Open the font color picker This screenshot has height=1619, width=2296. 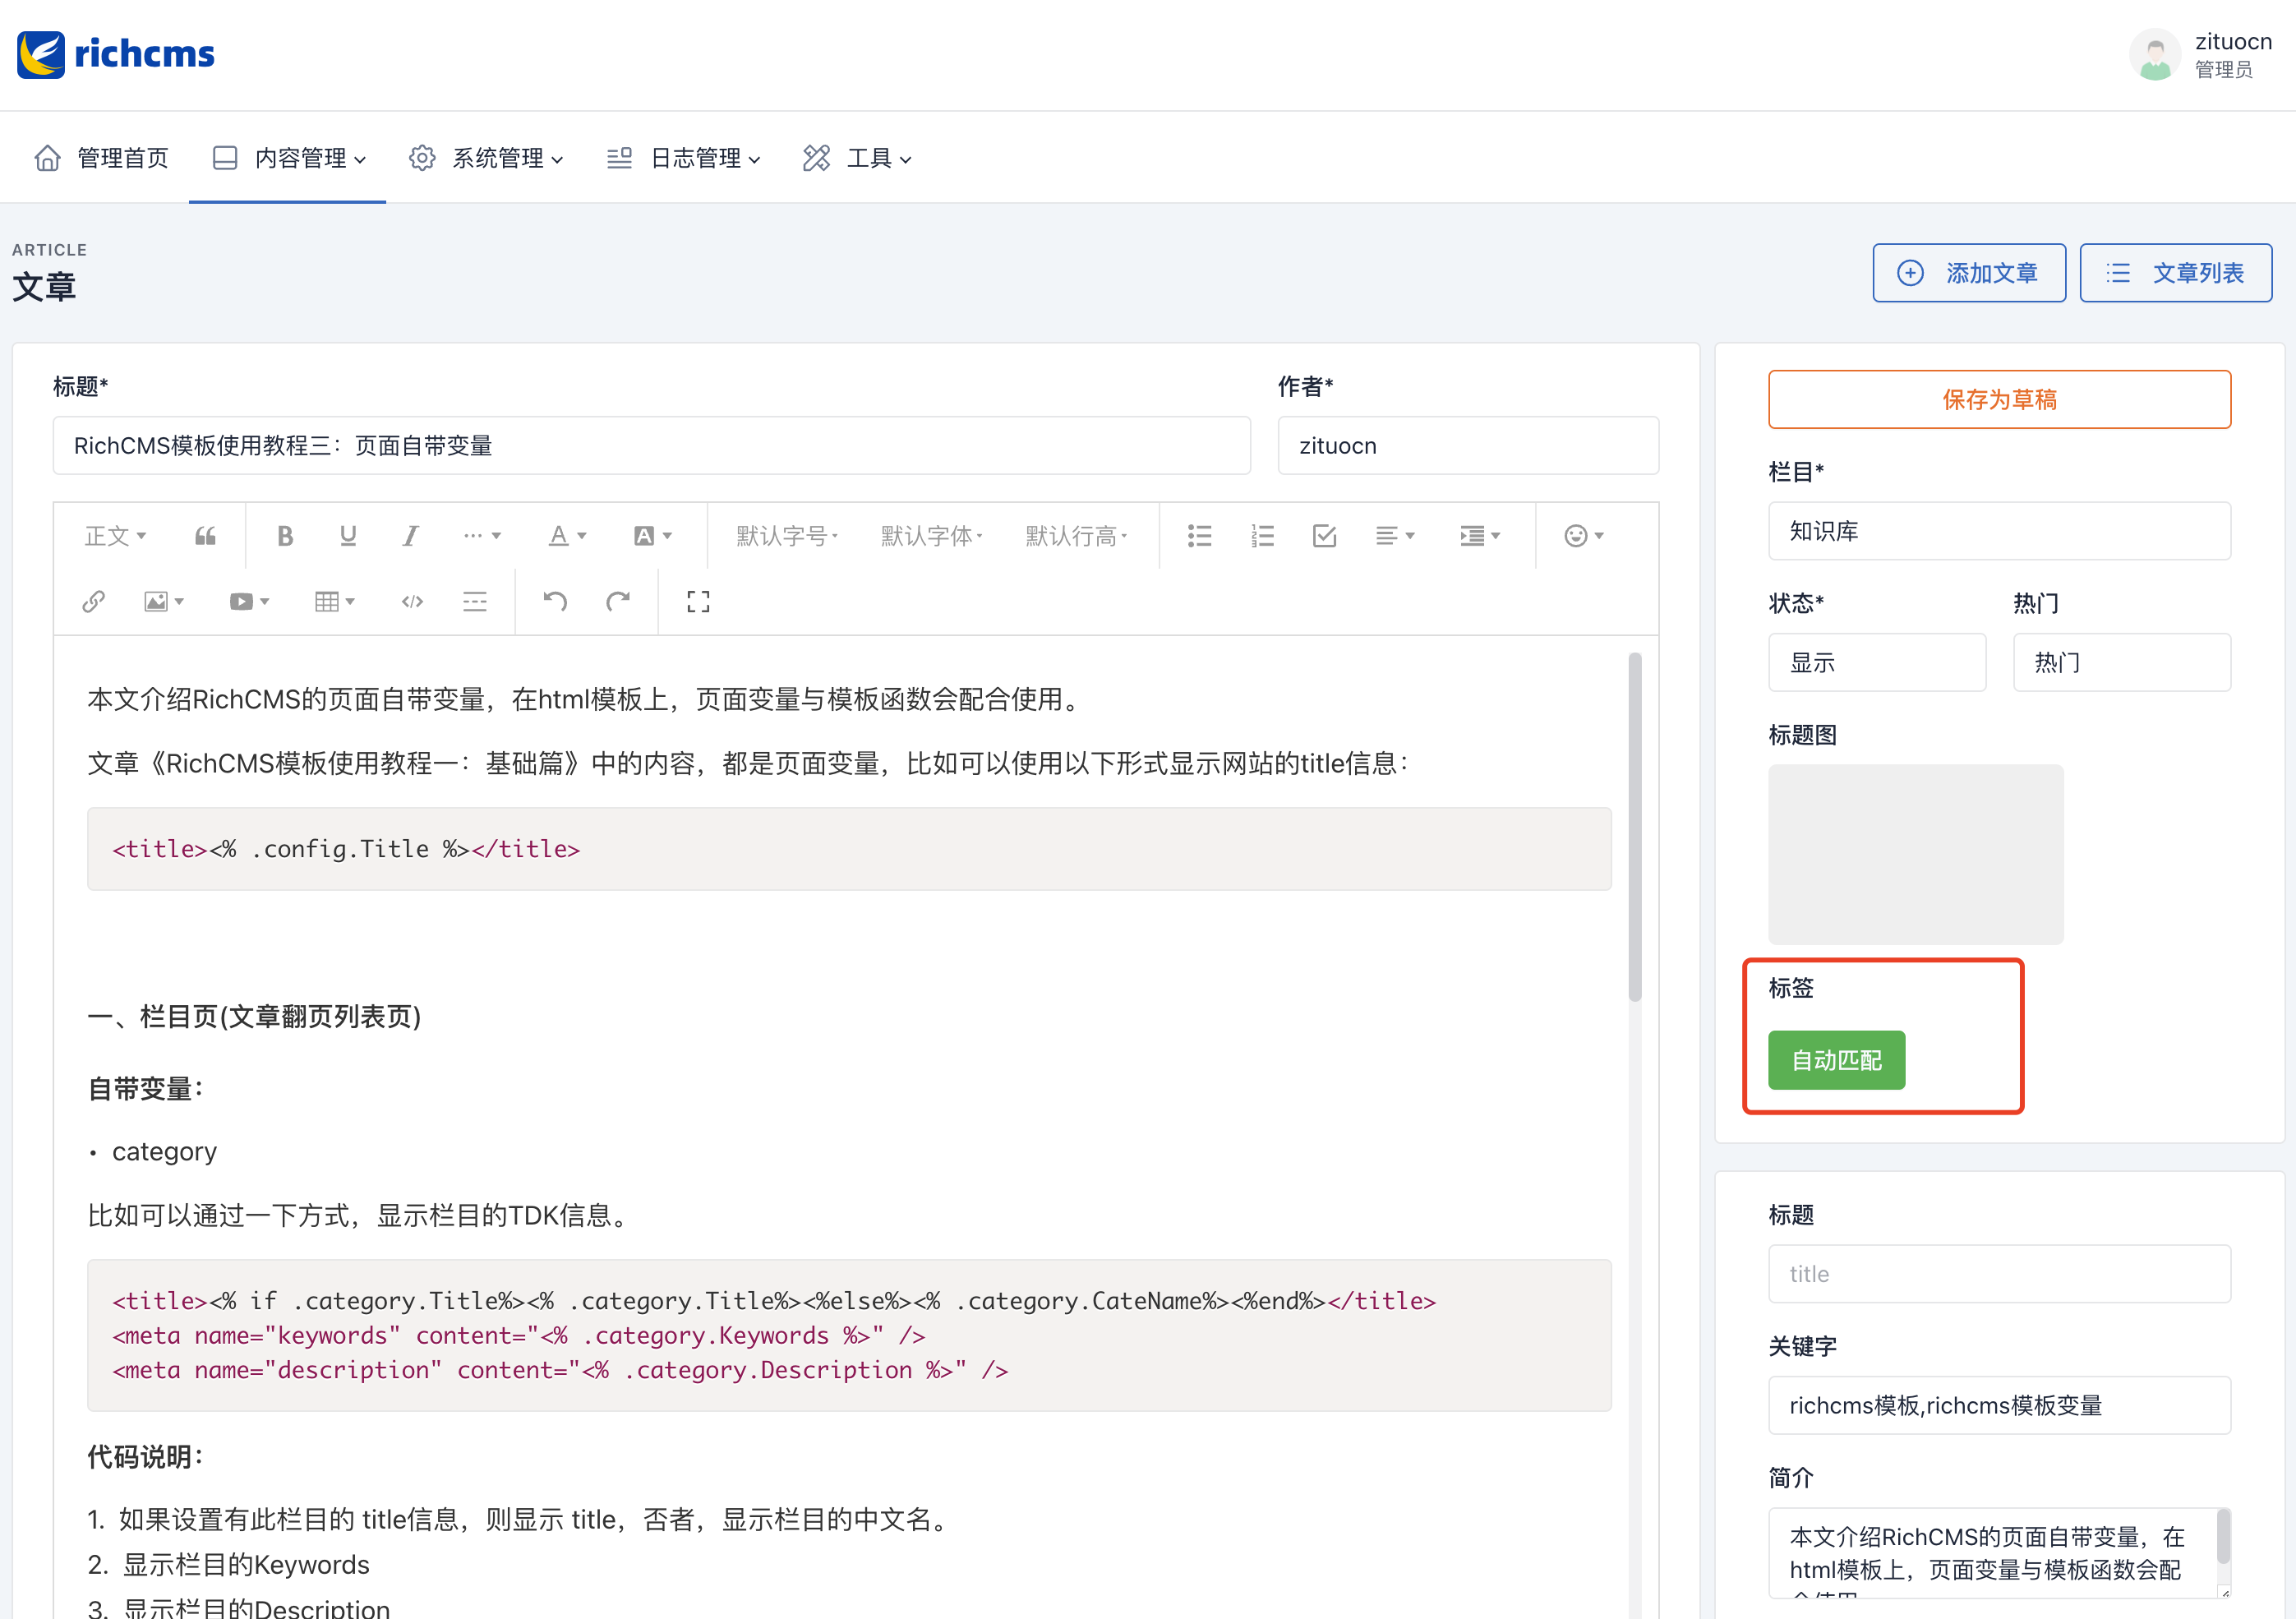[x=567, y=536]
